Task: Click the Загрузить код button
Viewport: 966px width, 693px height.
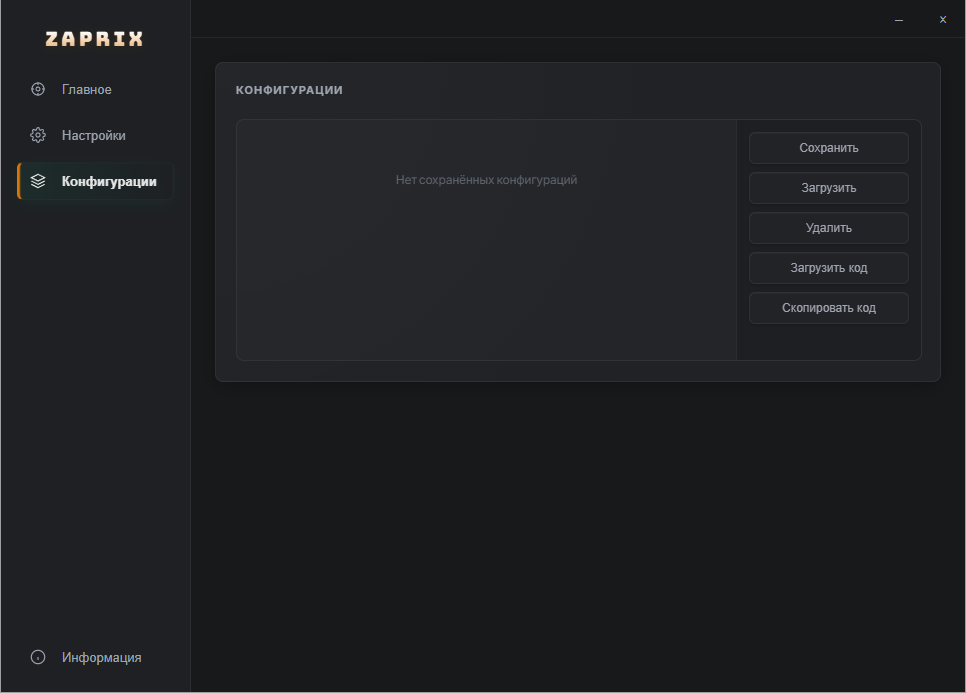Action: coord(829,268)
